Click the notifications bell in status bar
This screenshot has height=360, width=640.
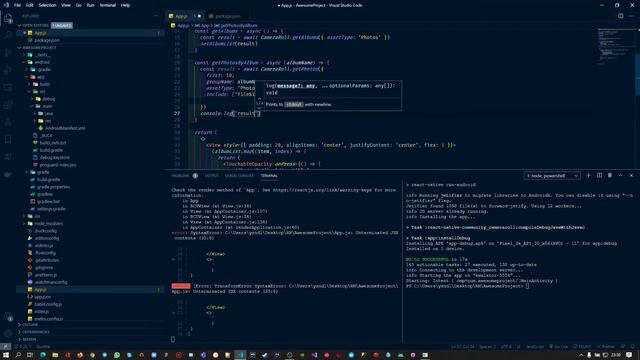pyautogui.click(x=632, y=347)
